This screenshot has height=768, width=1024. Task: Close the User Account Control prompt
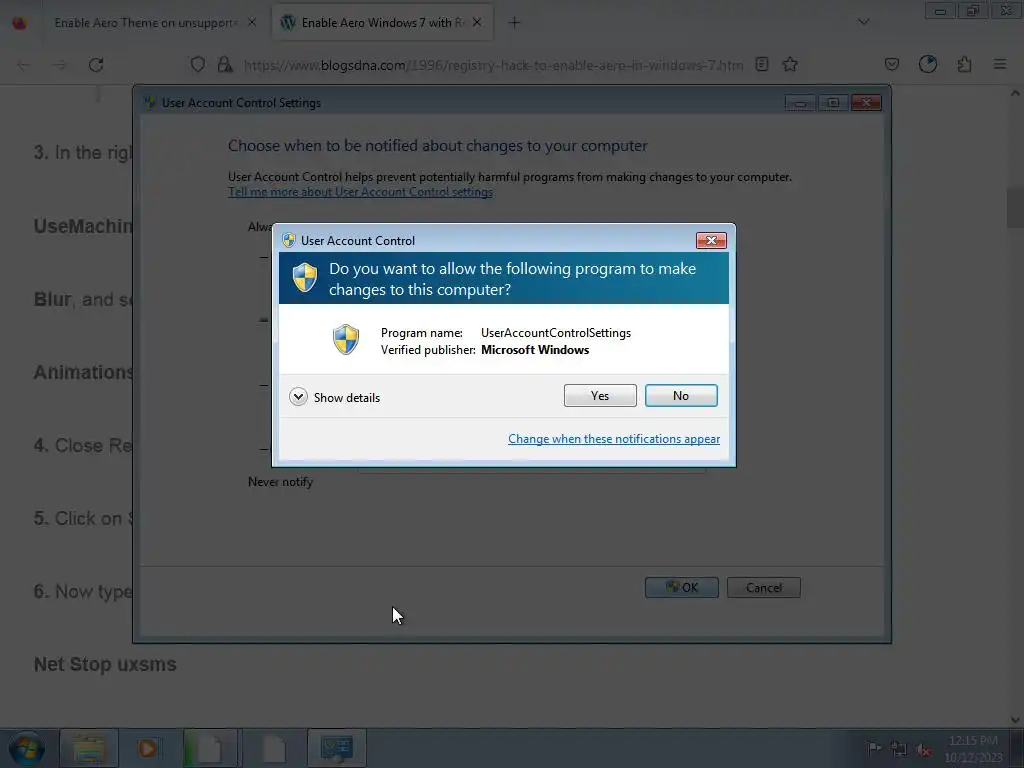(x=711, y=240)
